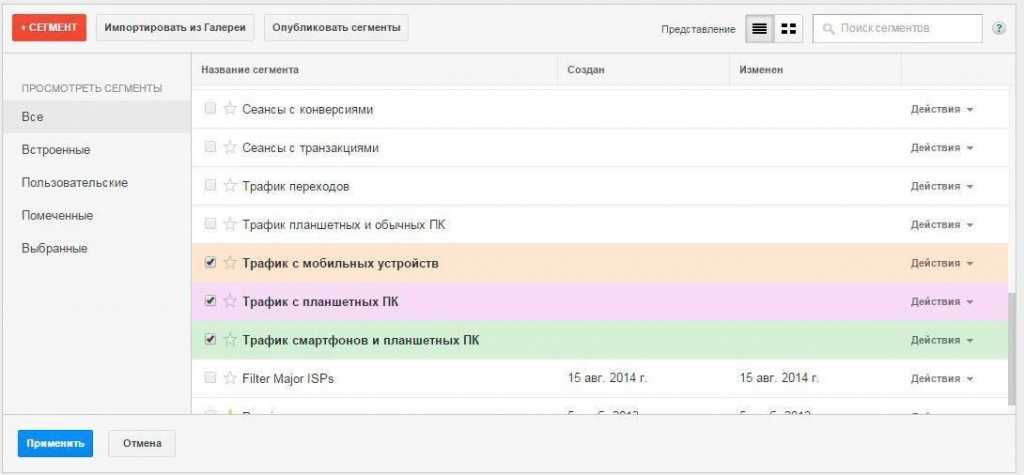Open 'Действия' dropdown for 'Сеансы с конверсиями'
Screen dimensions: 1024x475
[x=941, y=109]
